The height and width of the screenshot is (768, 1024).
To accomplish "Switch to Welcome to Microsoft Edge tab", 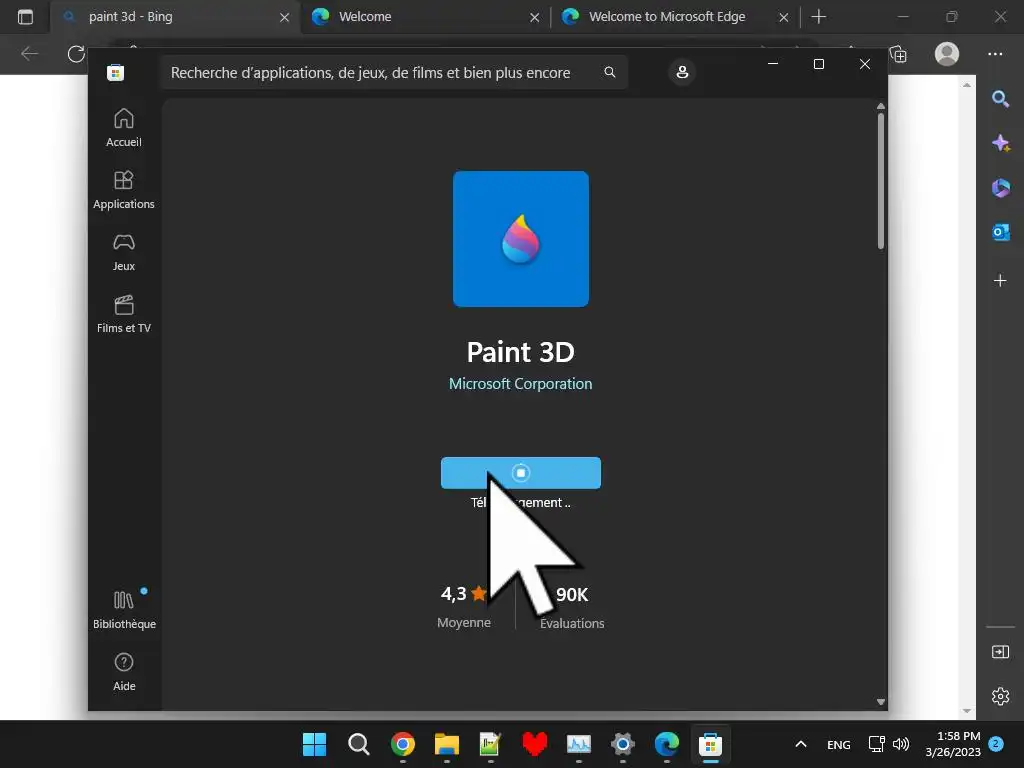I will 675,17.
